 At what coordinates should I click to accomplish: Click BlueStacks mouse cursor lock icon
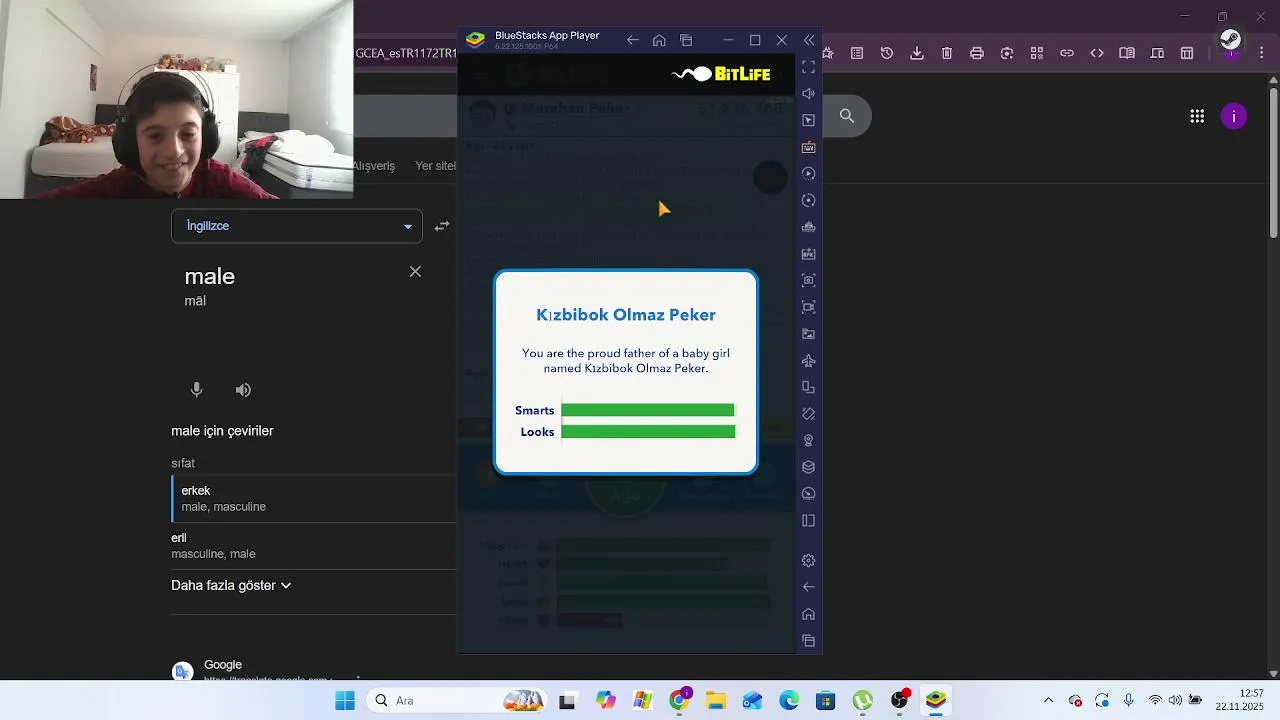(x=809, y=120)
